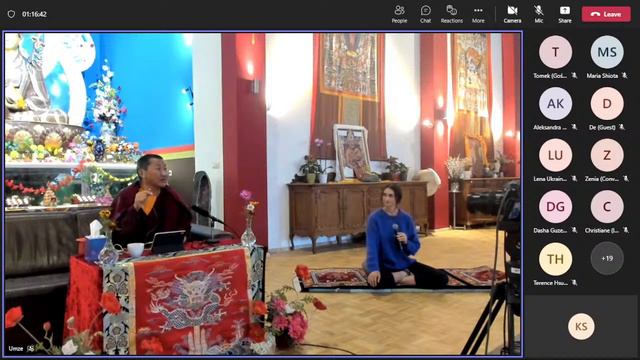Image resolution: width=640 pixels, height=360 pixels.
Task: Click the meeting timer 01:16:42
Action: [34, 14]
